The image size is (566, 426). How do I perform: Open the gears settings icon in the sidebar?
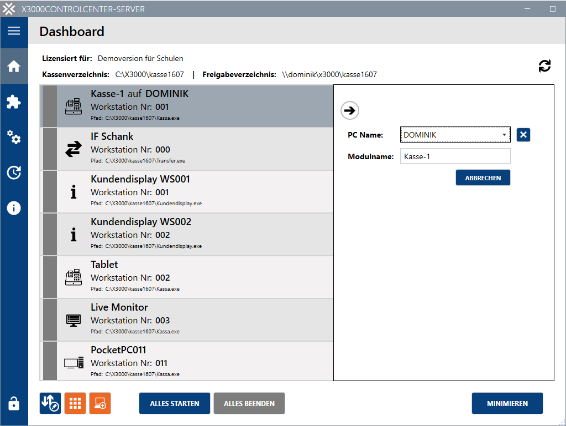(14, 137)
